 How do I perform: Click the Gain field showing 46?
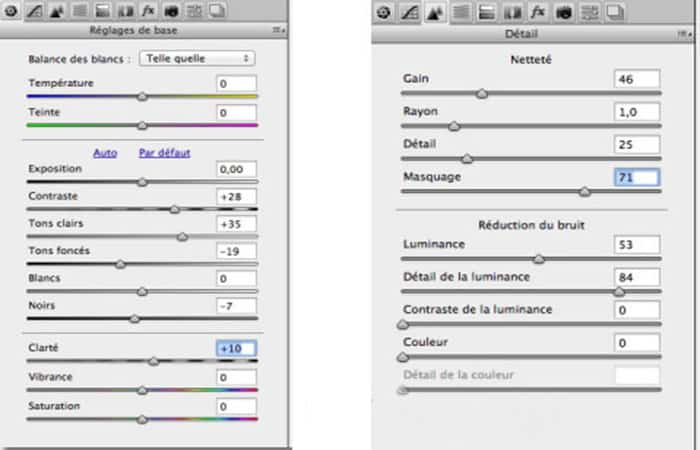(637, 79)
